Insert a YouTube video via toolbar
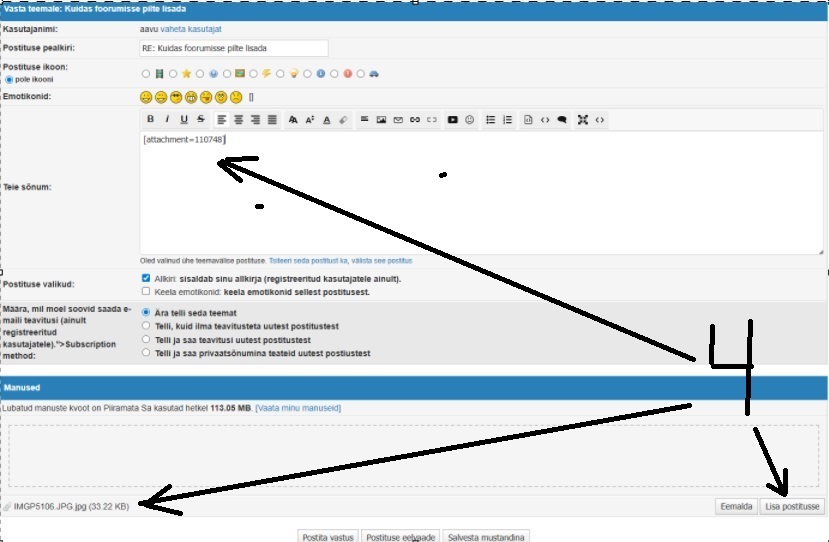This screenshot has height=542, width=829. coord(453,119)
